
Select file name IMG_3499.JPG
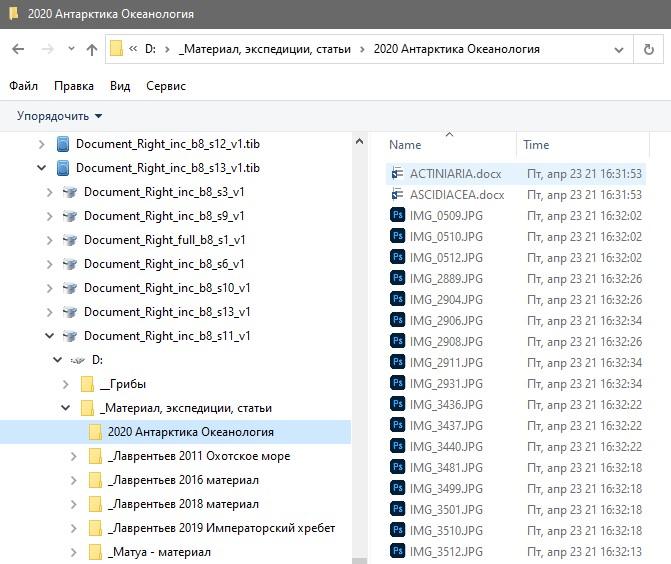(446, 489)
